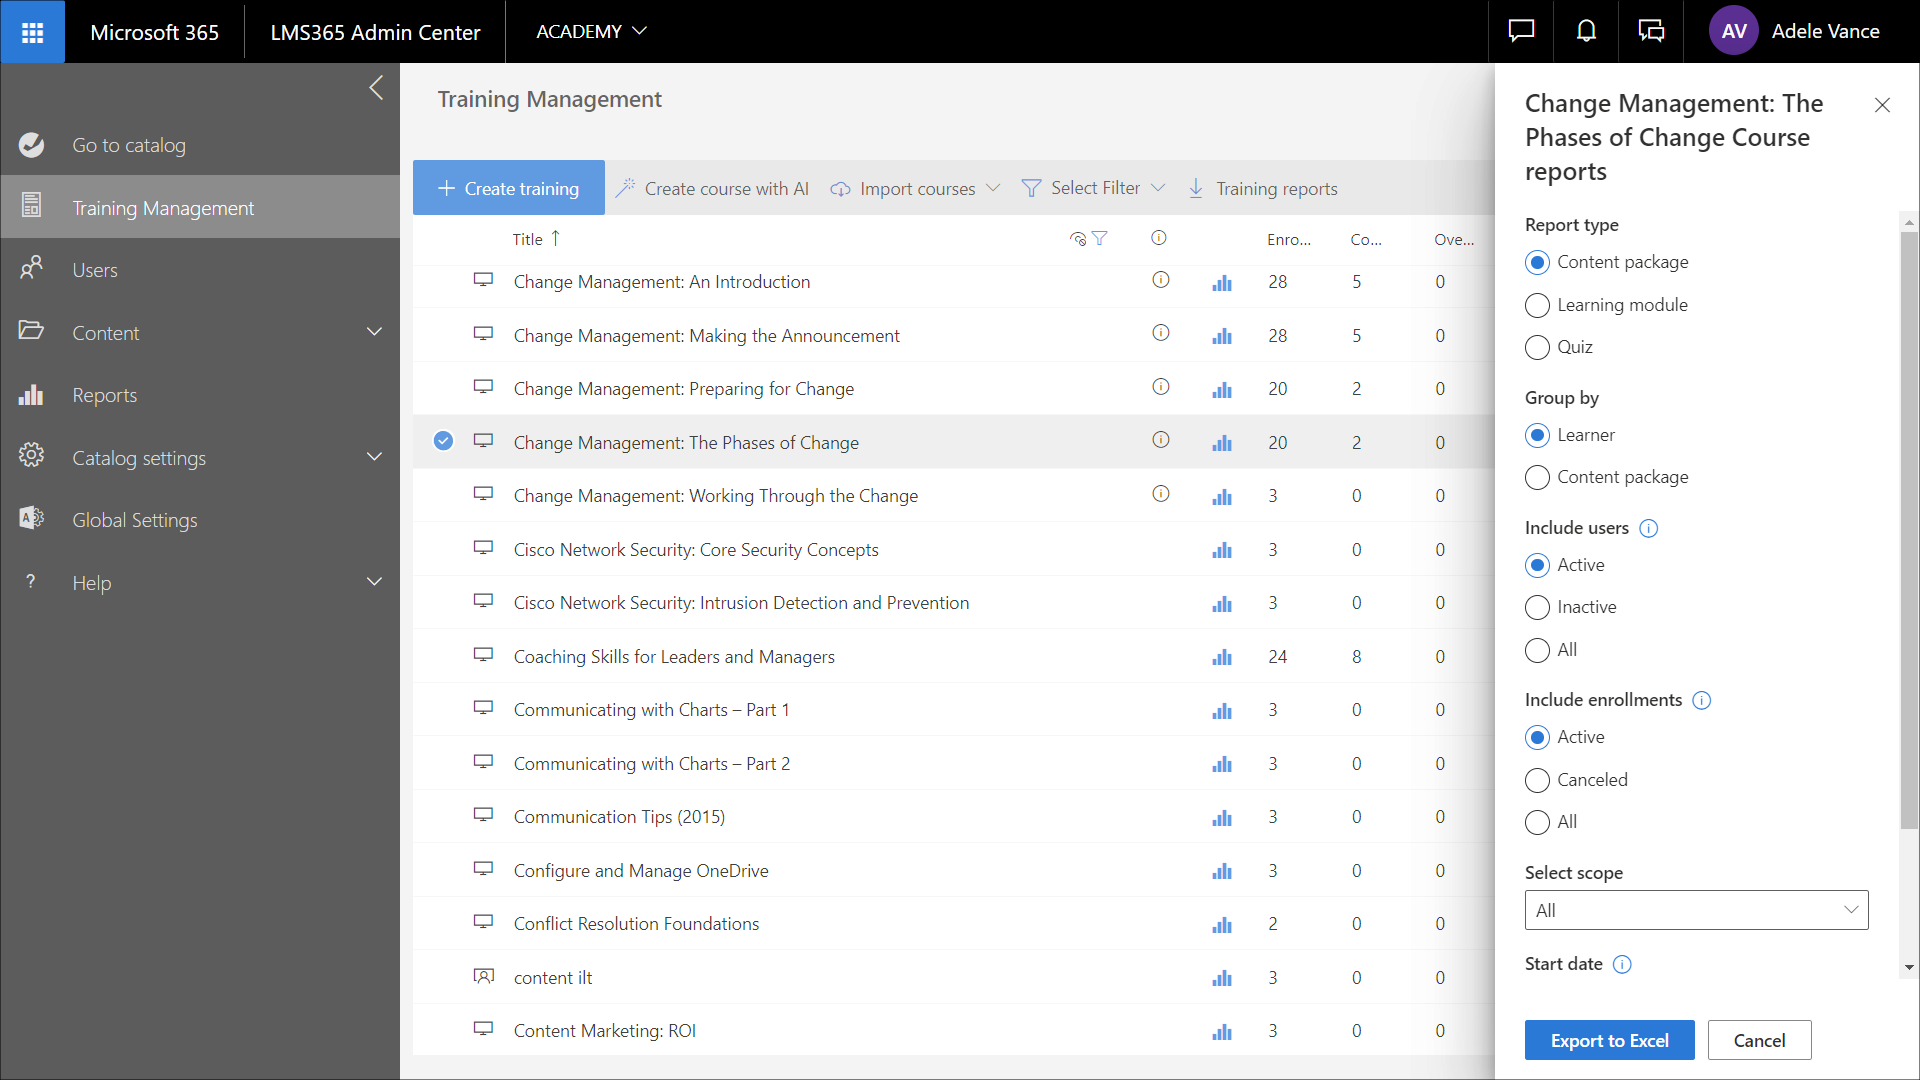Expand the ACADEMY catalog dropdown
The image size is (1920, 1080).
pyautogui.click(x=591, y=32)
